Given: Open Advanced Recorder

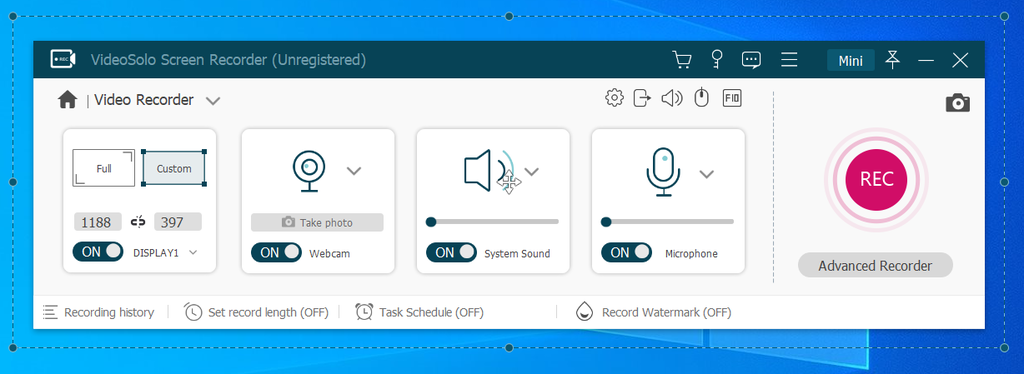Looking at the screenshot, I should coord(875,266).
